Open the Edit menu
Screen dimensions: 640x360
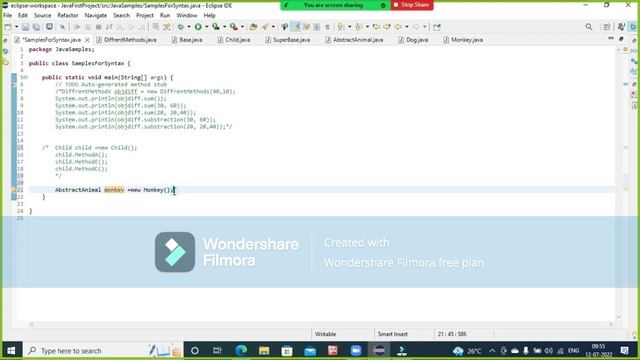pyautogui.click(x=23, y=16)
